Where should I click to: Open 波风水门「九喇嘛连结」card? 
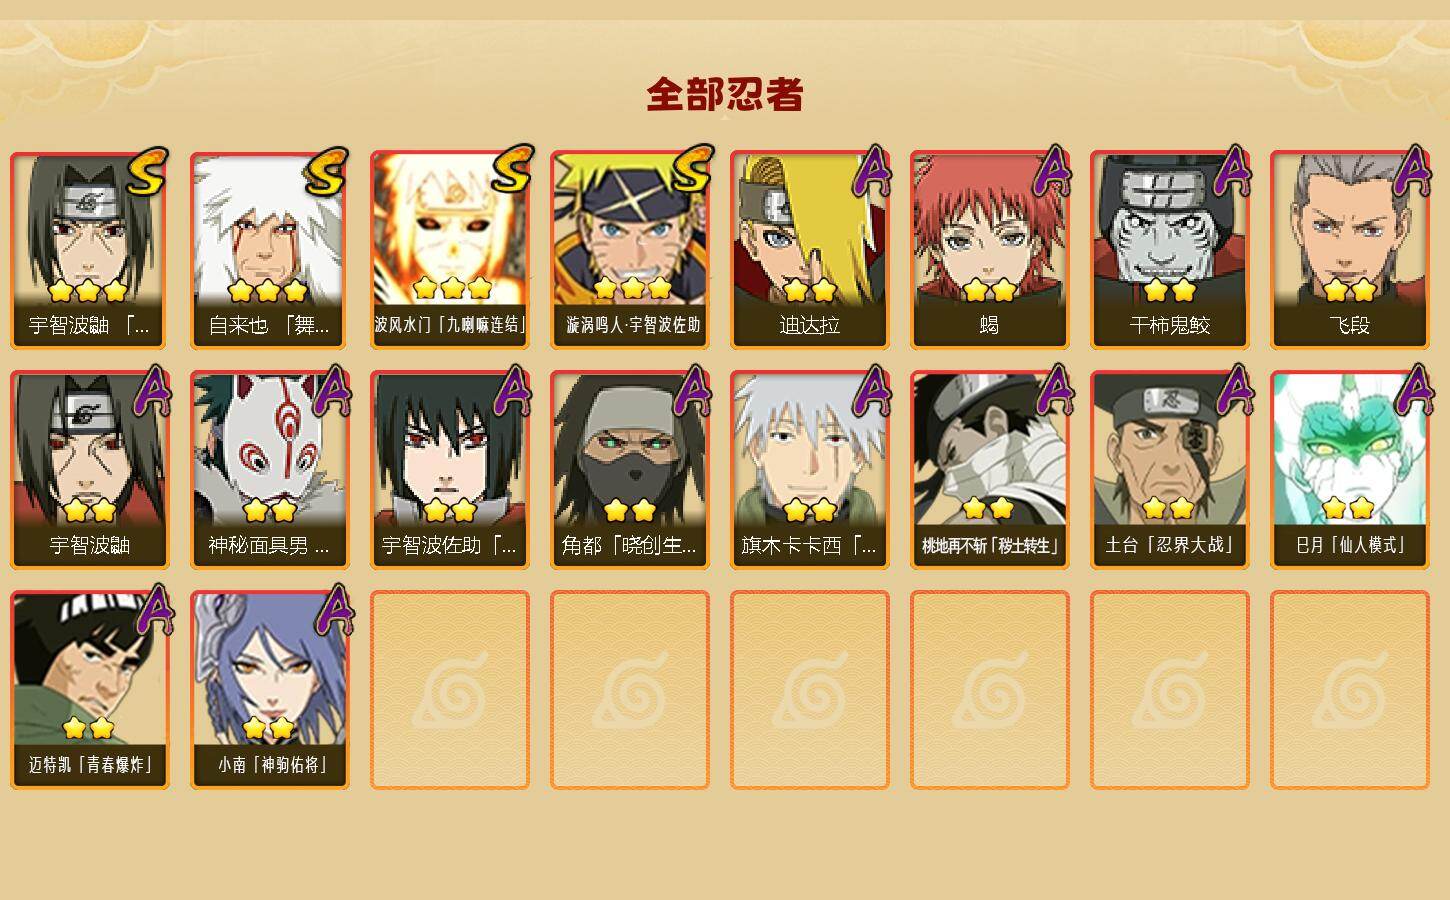[450, 250]
